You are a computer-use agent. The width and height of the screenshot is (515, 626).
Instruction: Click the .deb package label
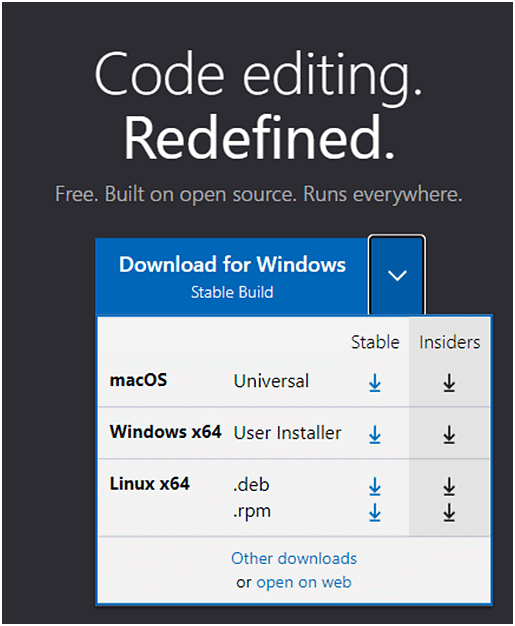point(252,485)
